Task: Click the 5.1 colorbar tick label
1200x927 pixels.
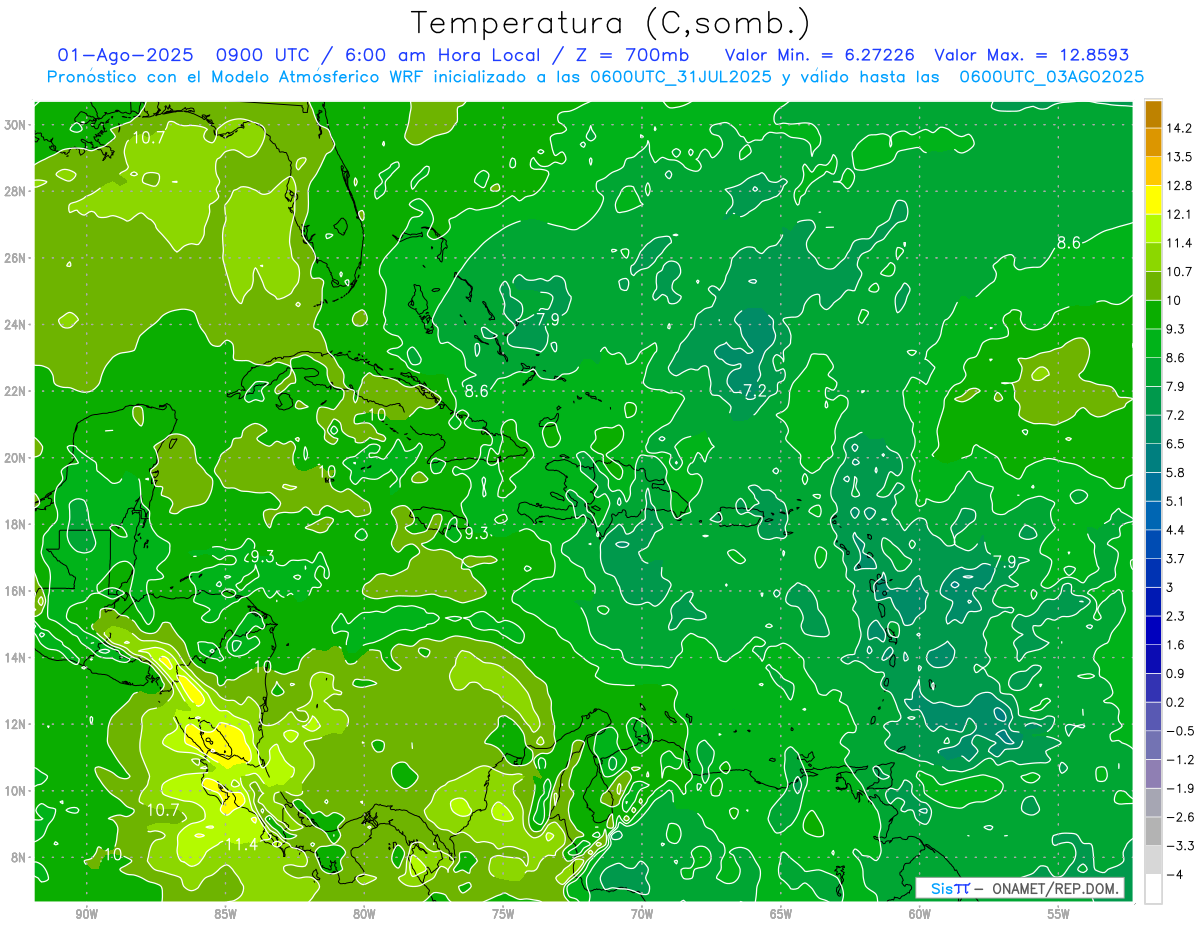Action: [x=1177, y=501]
